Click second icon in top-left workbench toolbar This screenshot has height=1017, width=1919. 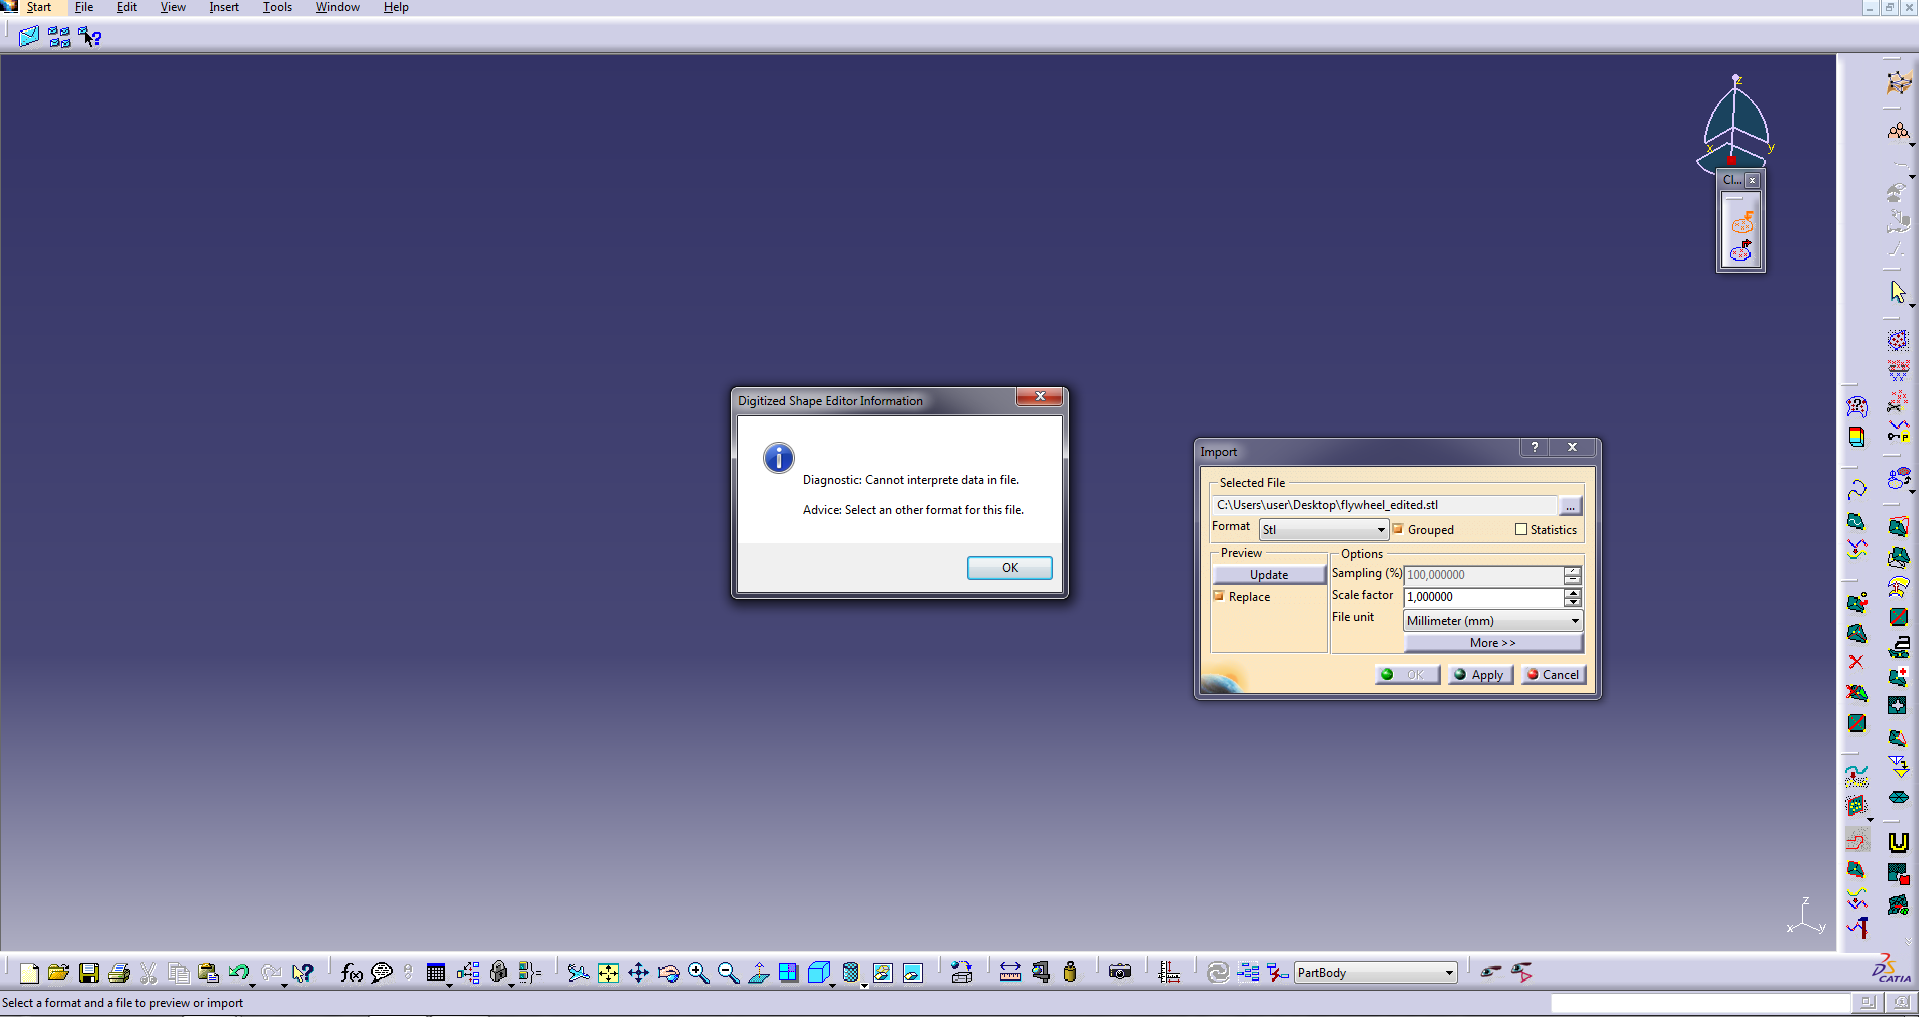click(59, 37)
